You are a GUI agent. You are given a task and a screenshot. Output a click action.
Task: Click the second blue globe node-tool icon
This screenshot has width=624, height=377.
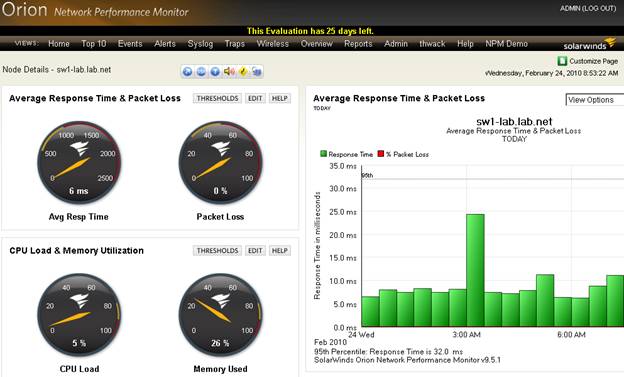coord(201,72)
